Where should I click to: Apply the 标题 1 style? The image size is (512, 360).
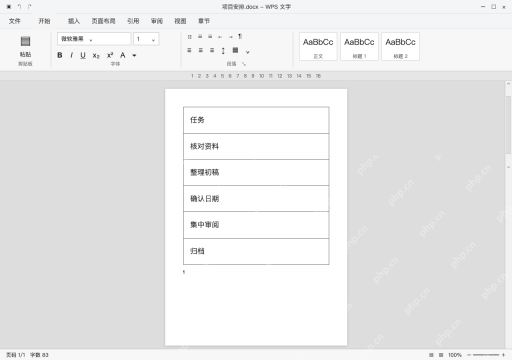point(359,46)
